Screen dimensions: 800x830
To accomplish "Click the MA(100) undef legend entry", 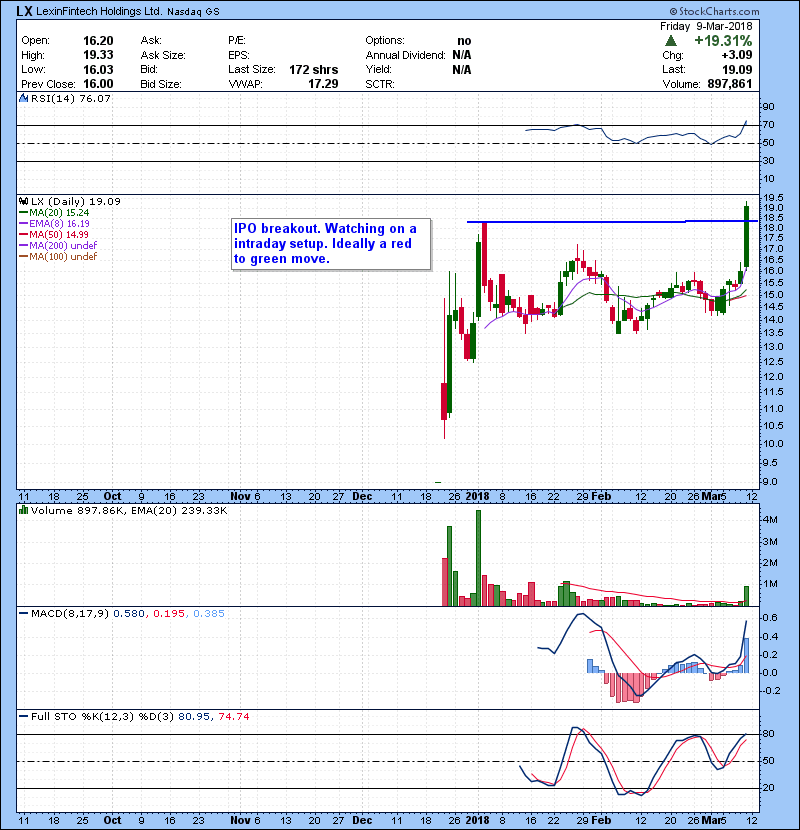I will (58, 257).
